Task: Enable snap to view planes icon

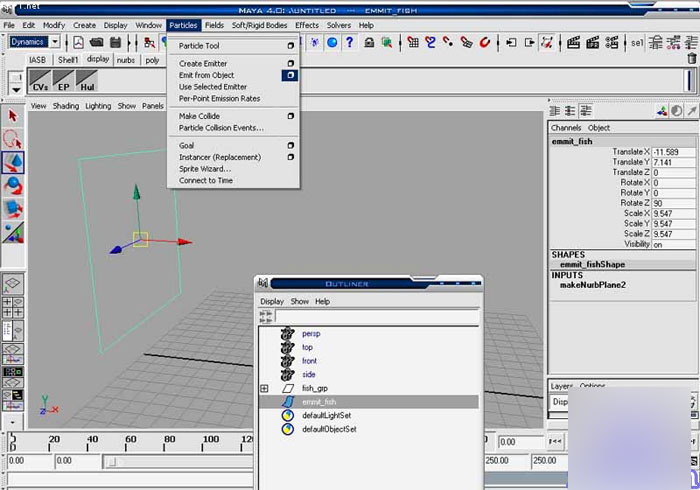Action: (466, 42)
